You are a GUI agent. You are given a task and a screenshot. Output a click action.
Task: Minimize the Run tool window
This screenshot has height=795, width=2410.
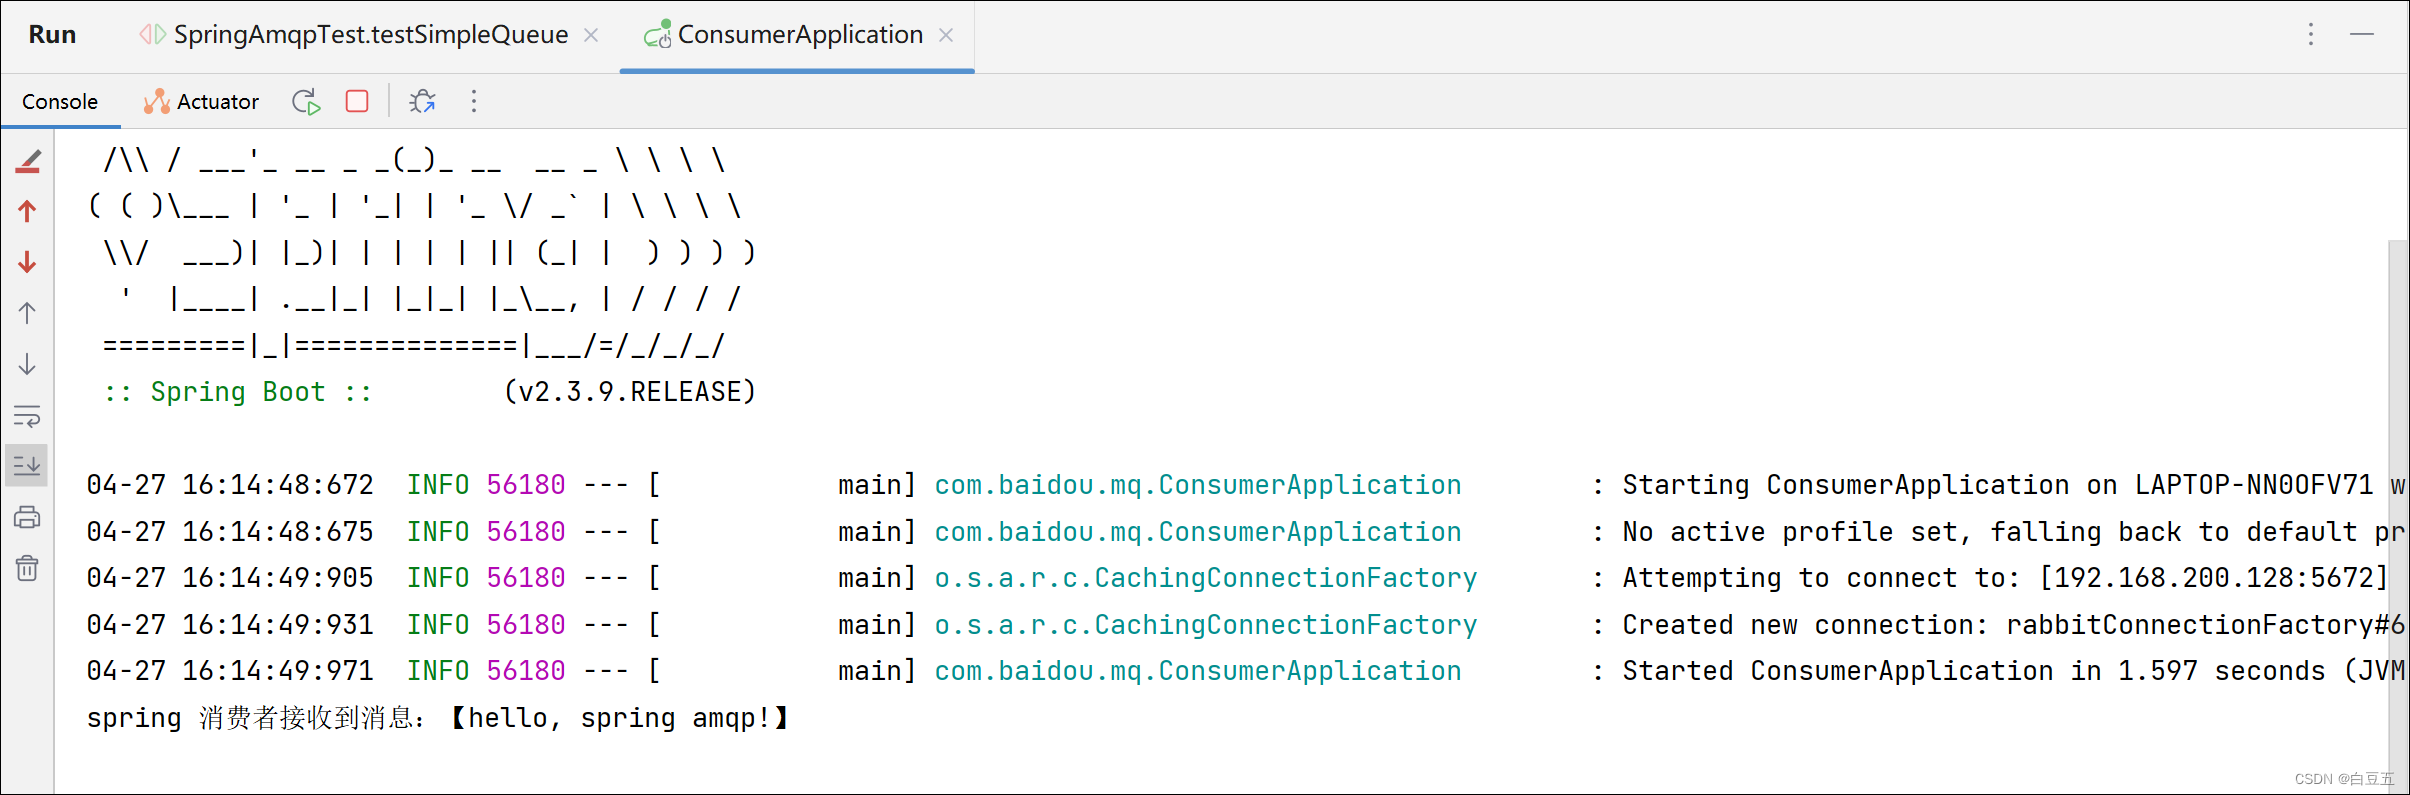(x=2362, y=35)
